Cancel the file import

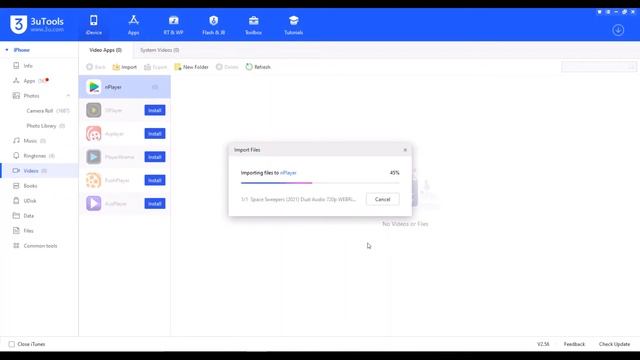click(x=382, y=199)
